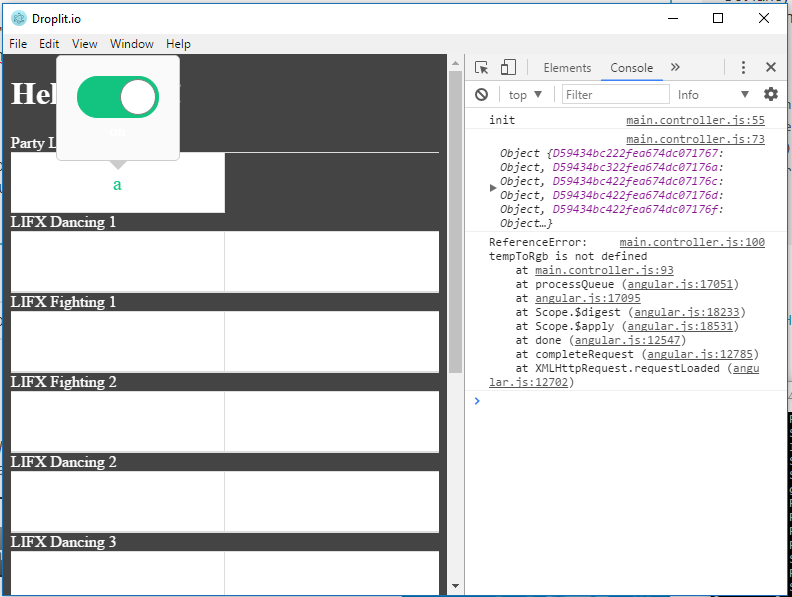Follow angular.js:12547 done link
The height and width of the screenshot is (597, 792).
(x=627, y=340)
